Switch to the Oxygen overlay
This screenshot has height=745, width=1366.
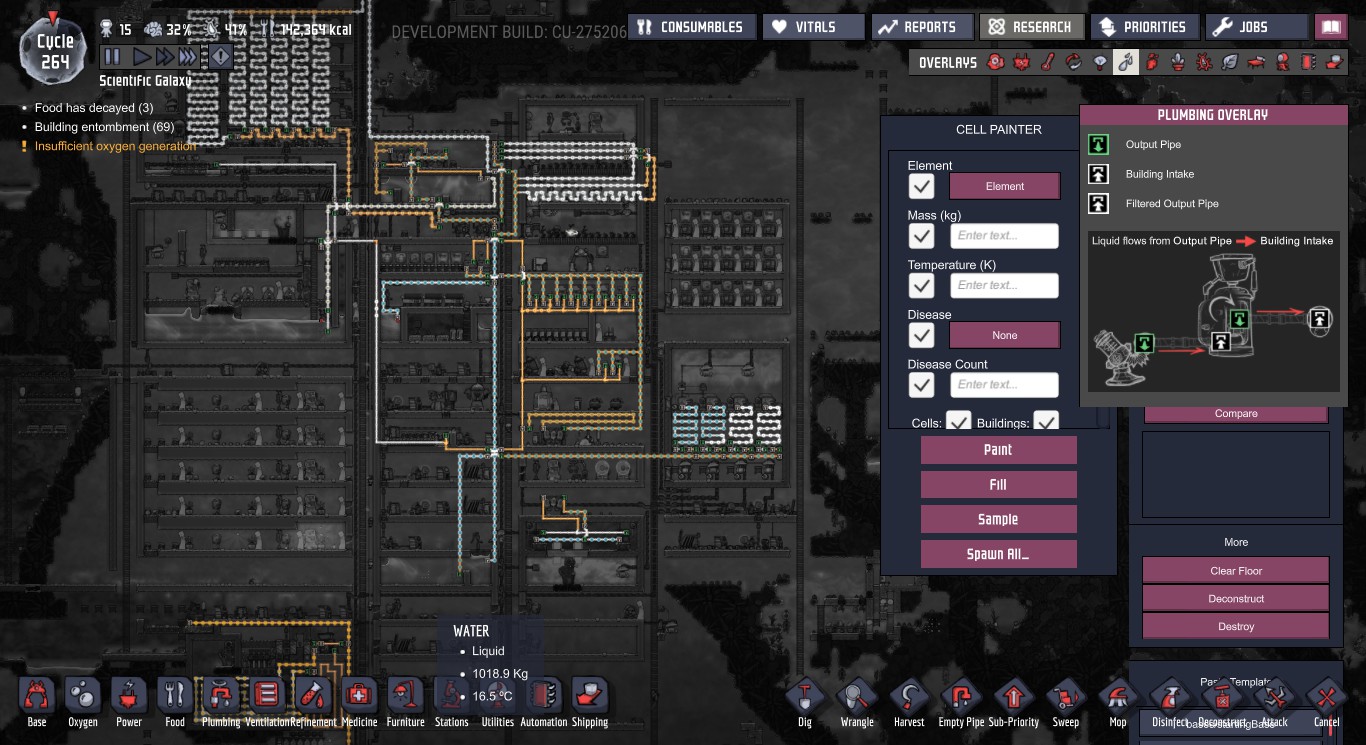[996, 62]
